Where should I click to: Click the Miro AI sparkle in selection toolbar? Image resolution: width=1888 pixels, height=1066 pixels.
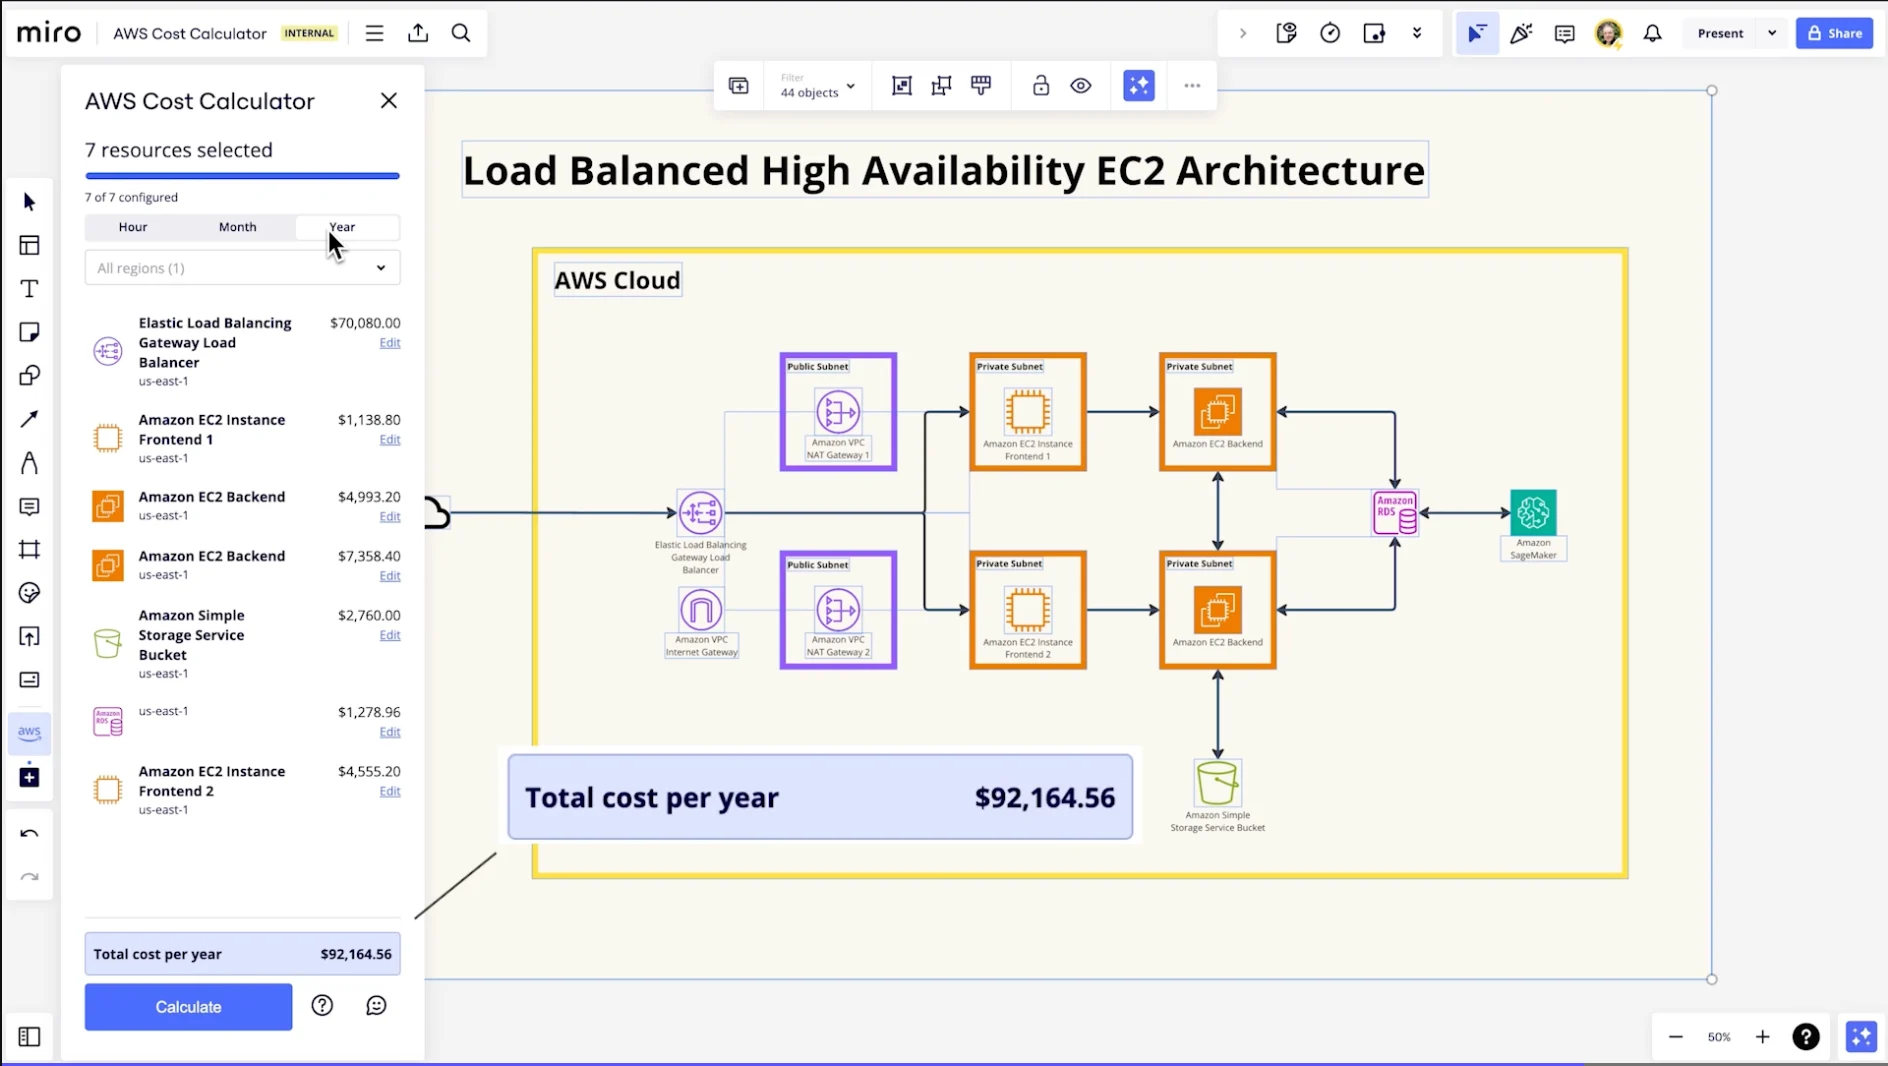[x=1139, y=86]
